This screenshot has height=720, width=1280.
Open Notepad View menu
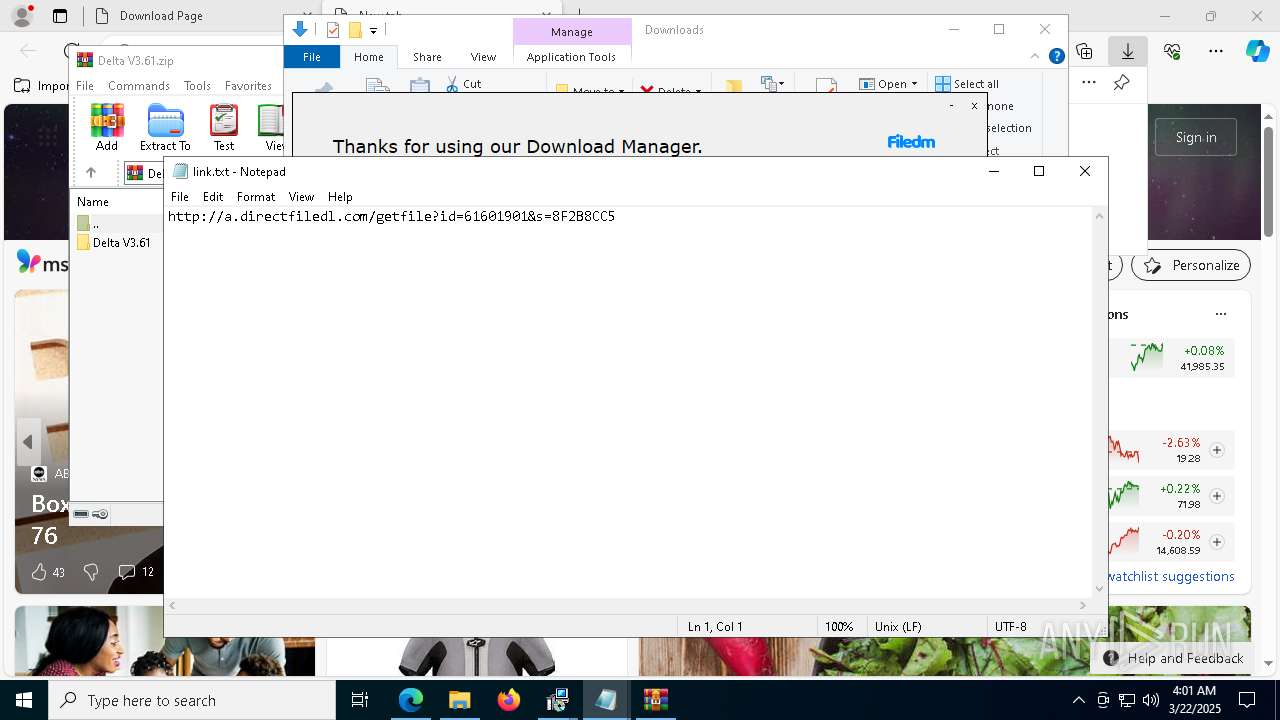[x=301, y=197]
